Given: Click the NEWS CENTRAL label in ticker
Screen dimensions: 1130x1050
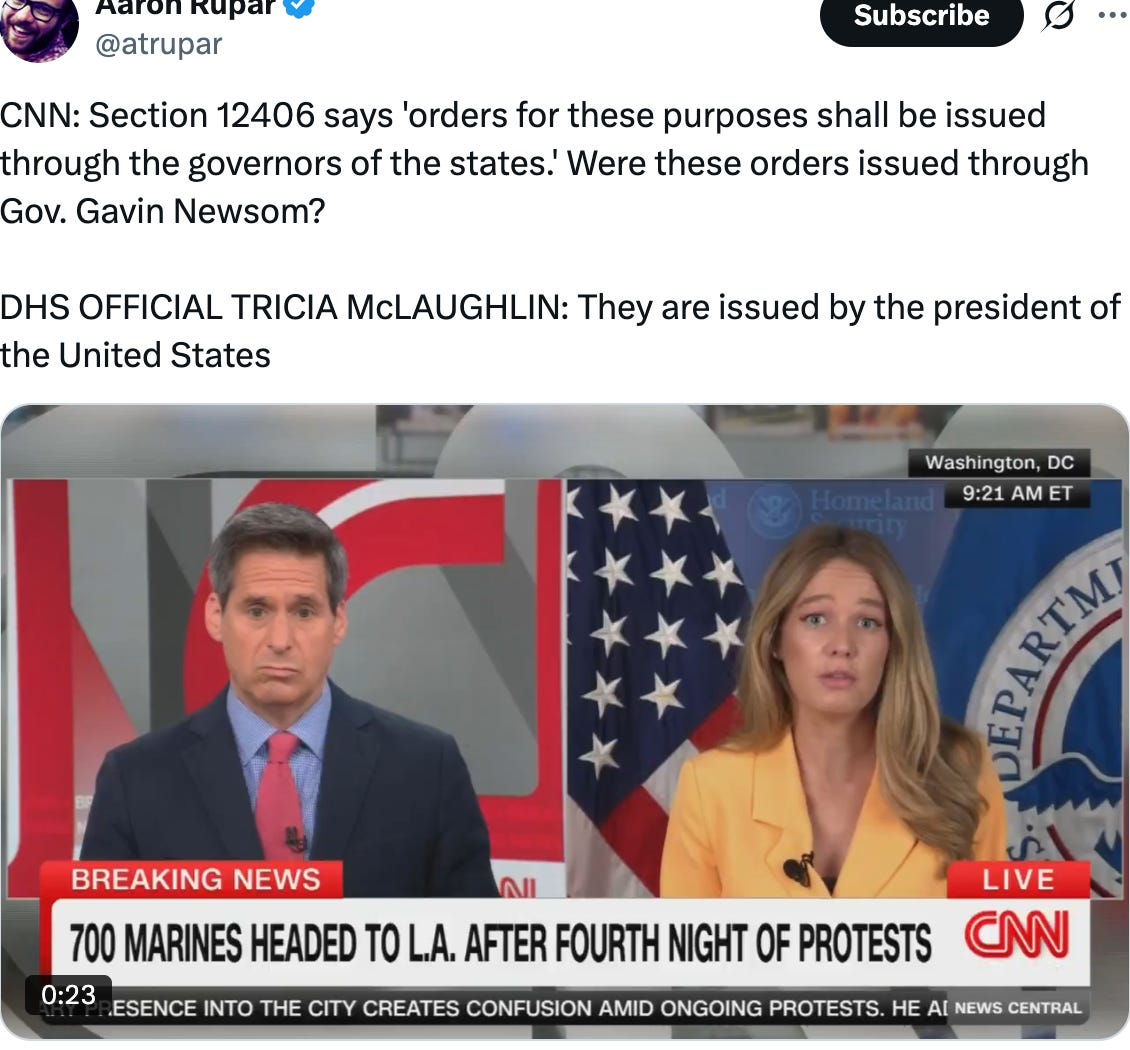Looking at the screenshot, I should coord(1018,1007).
